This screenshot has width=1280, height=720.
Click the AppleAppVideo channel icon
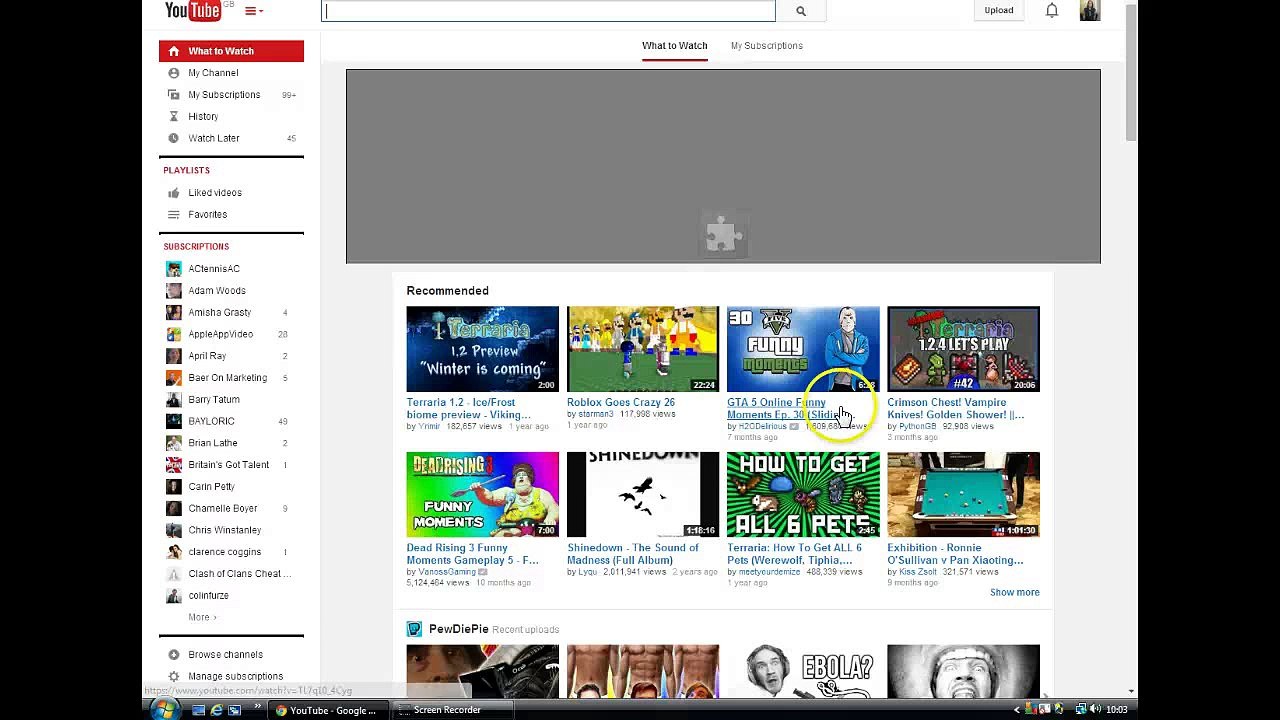point(174,334)
